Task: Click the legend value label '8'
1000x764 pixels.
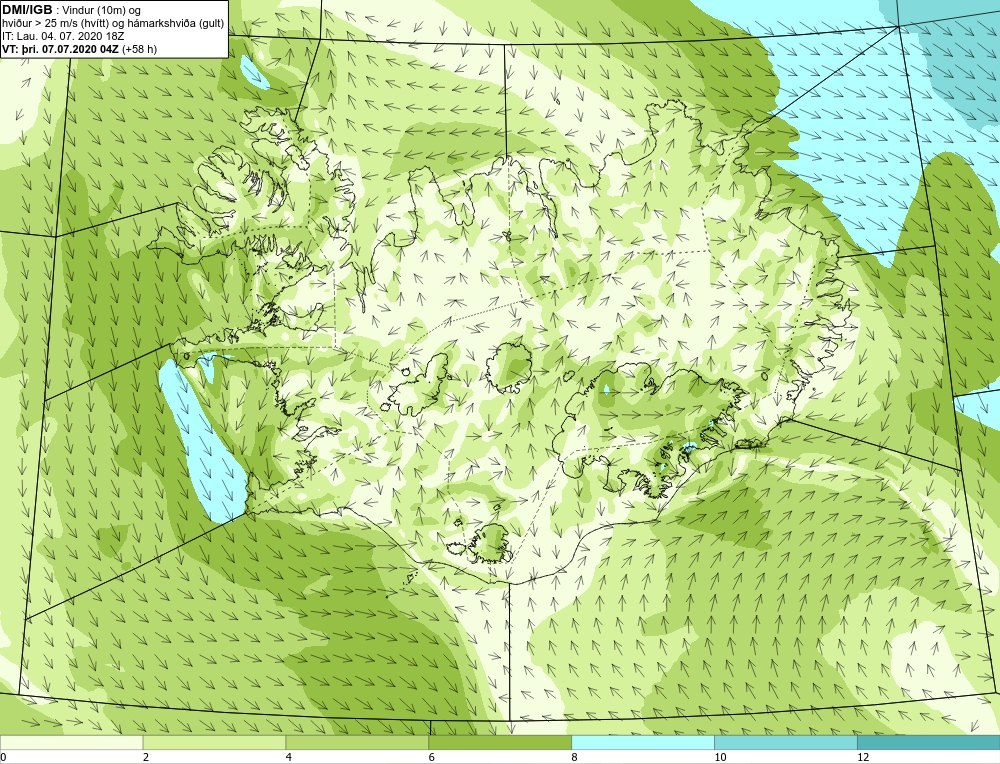Action: pos(575,757)
